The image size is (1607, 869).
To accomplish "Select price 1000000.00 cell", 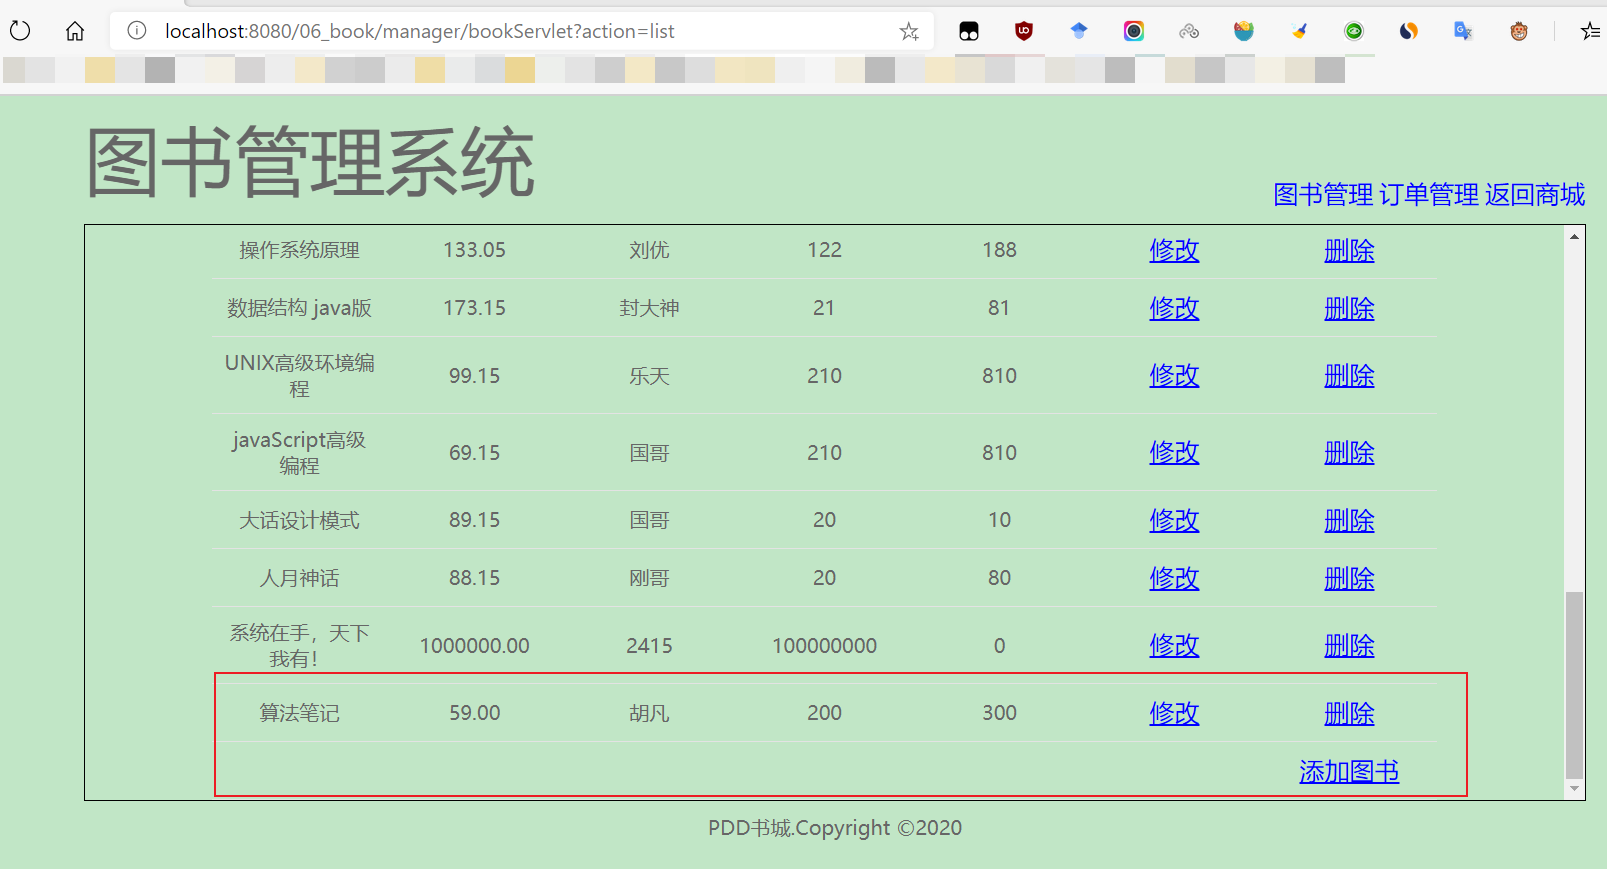I will click(474, 646).
